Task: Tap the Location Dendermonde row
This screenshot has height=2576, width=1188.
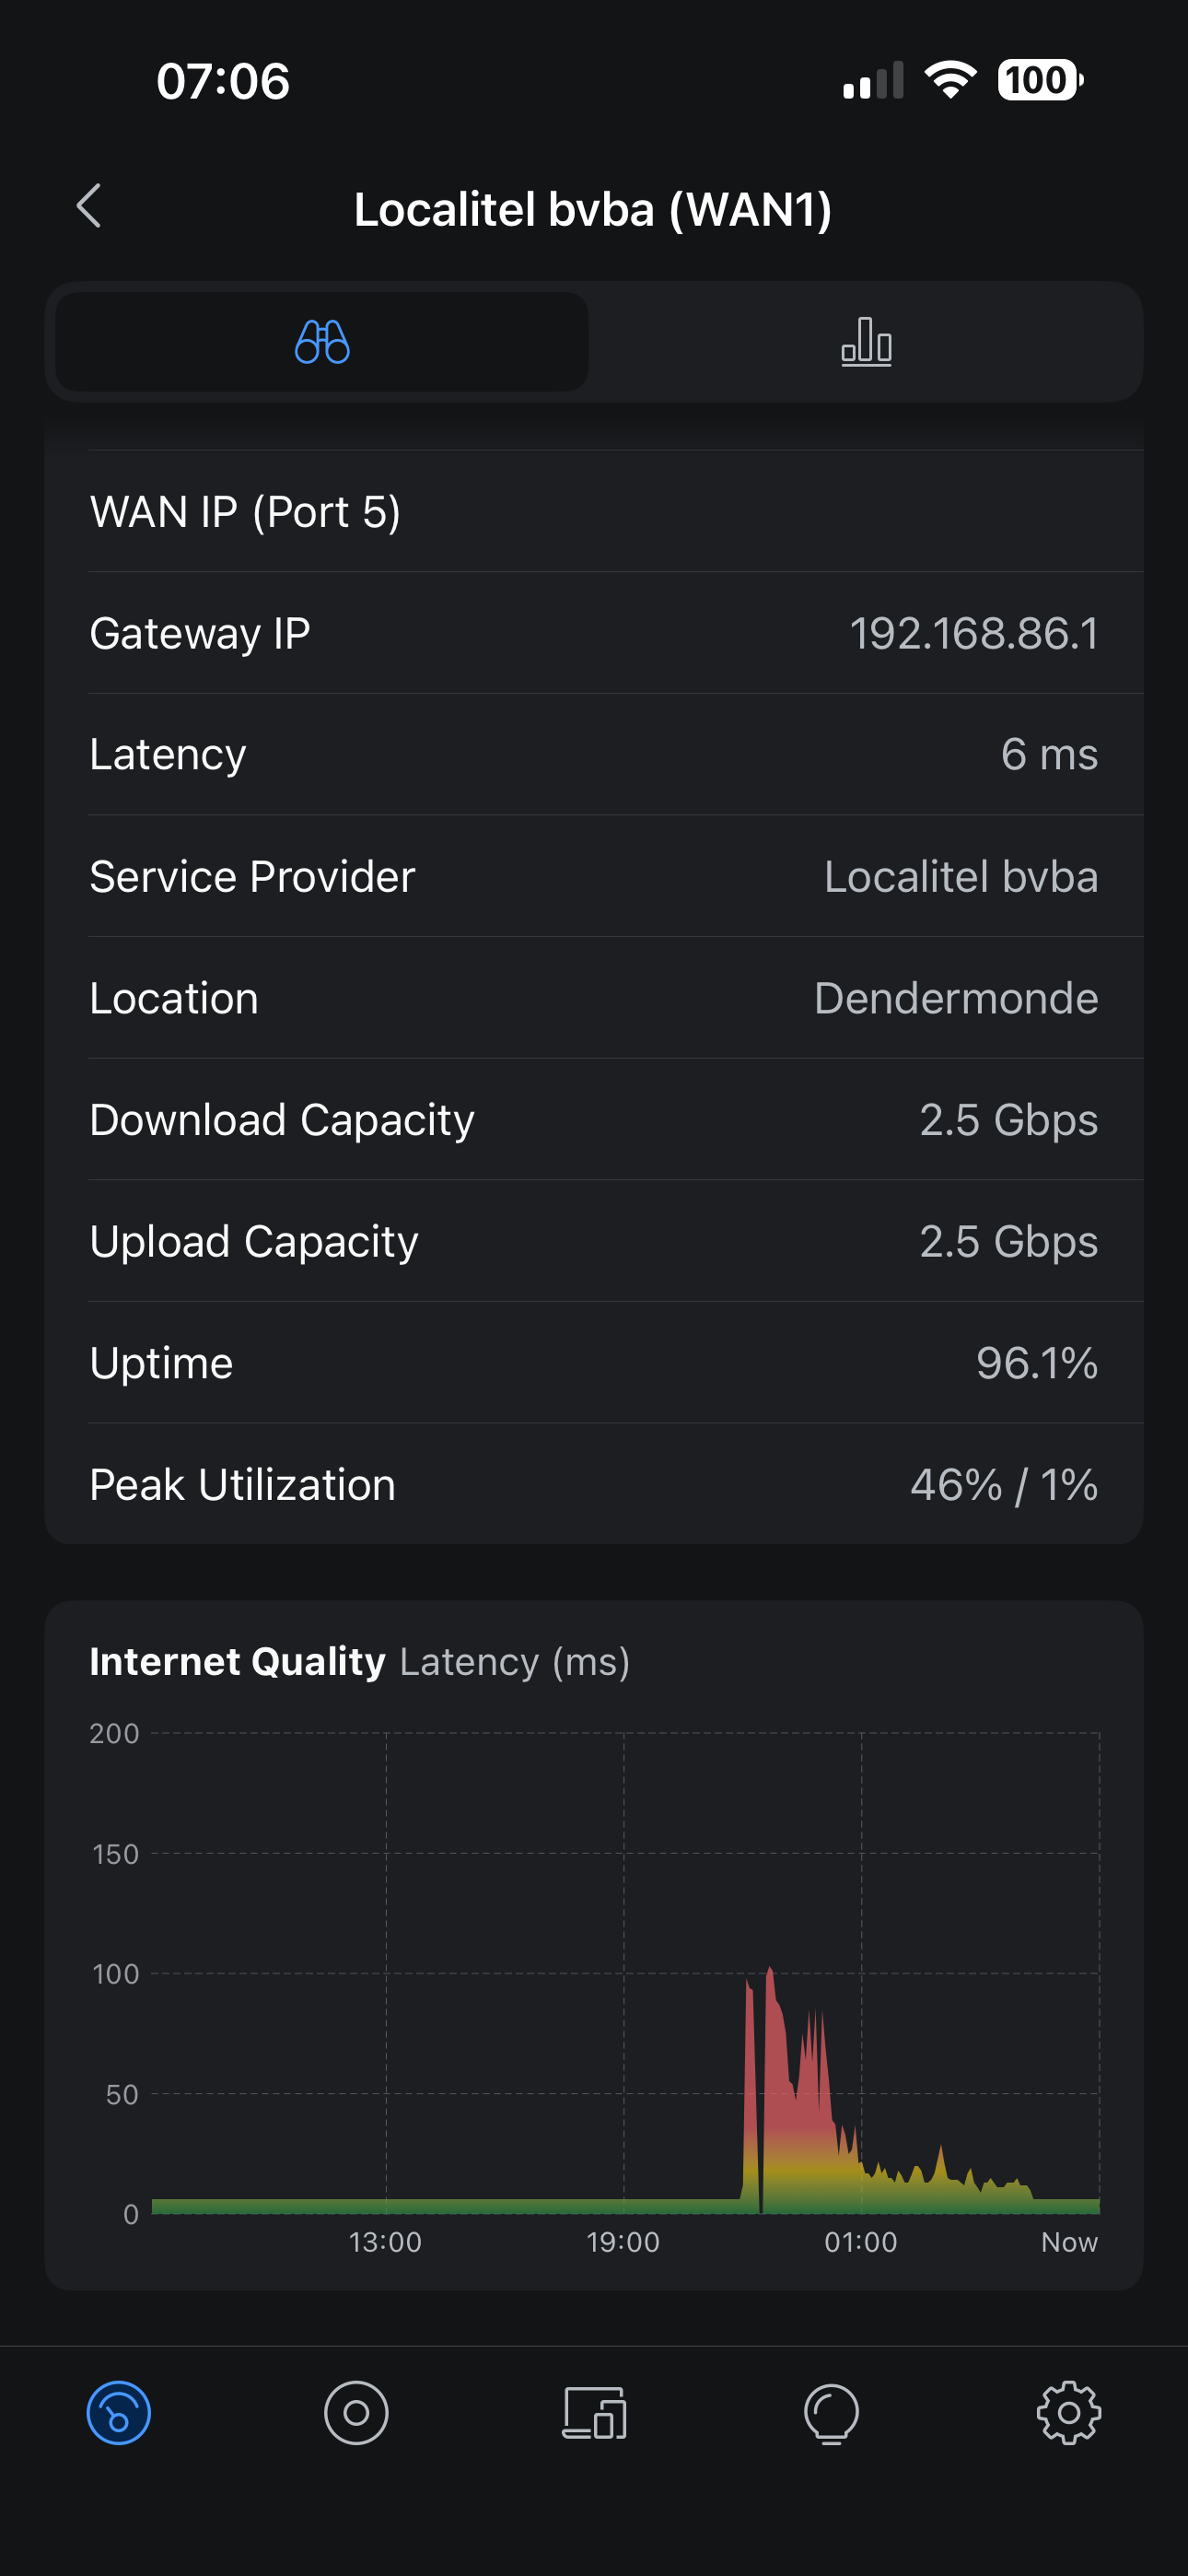Action: 594,999
